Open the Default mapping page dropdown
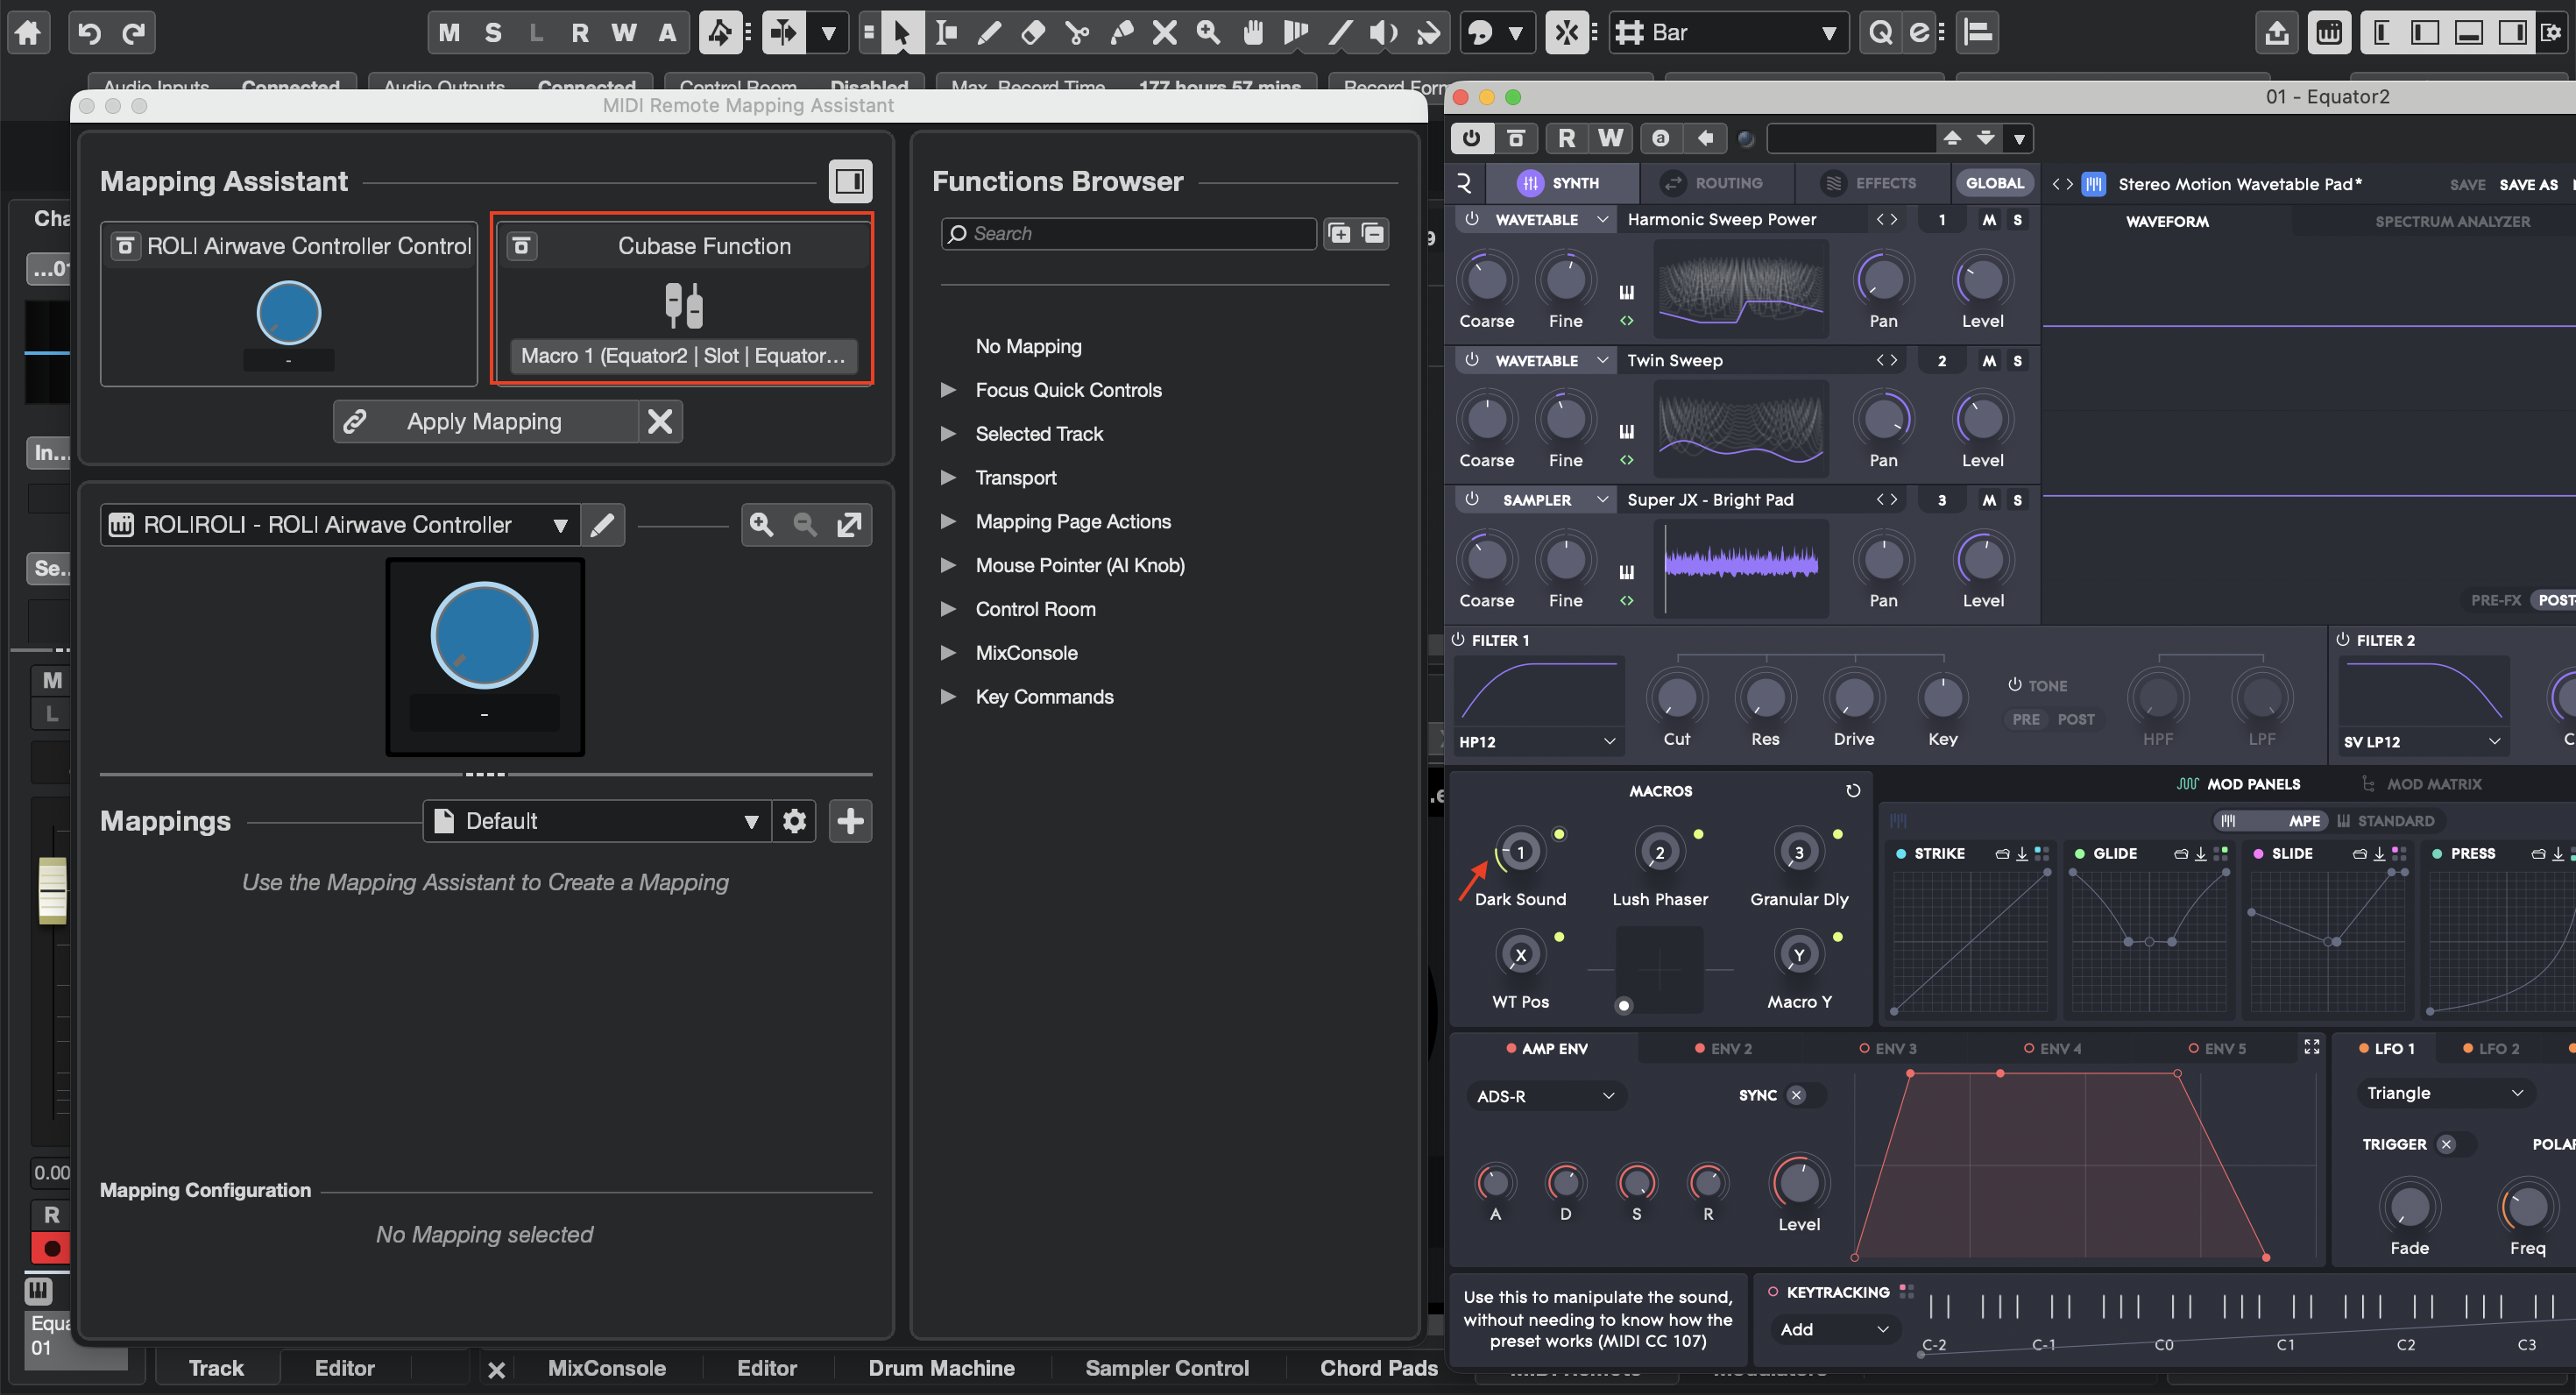The image size is (2576, 1395). tap(597, 821)
